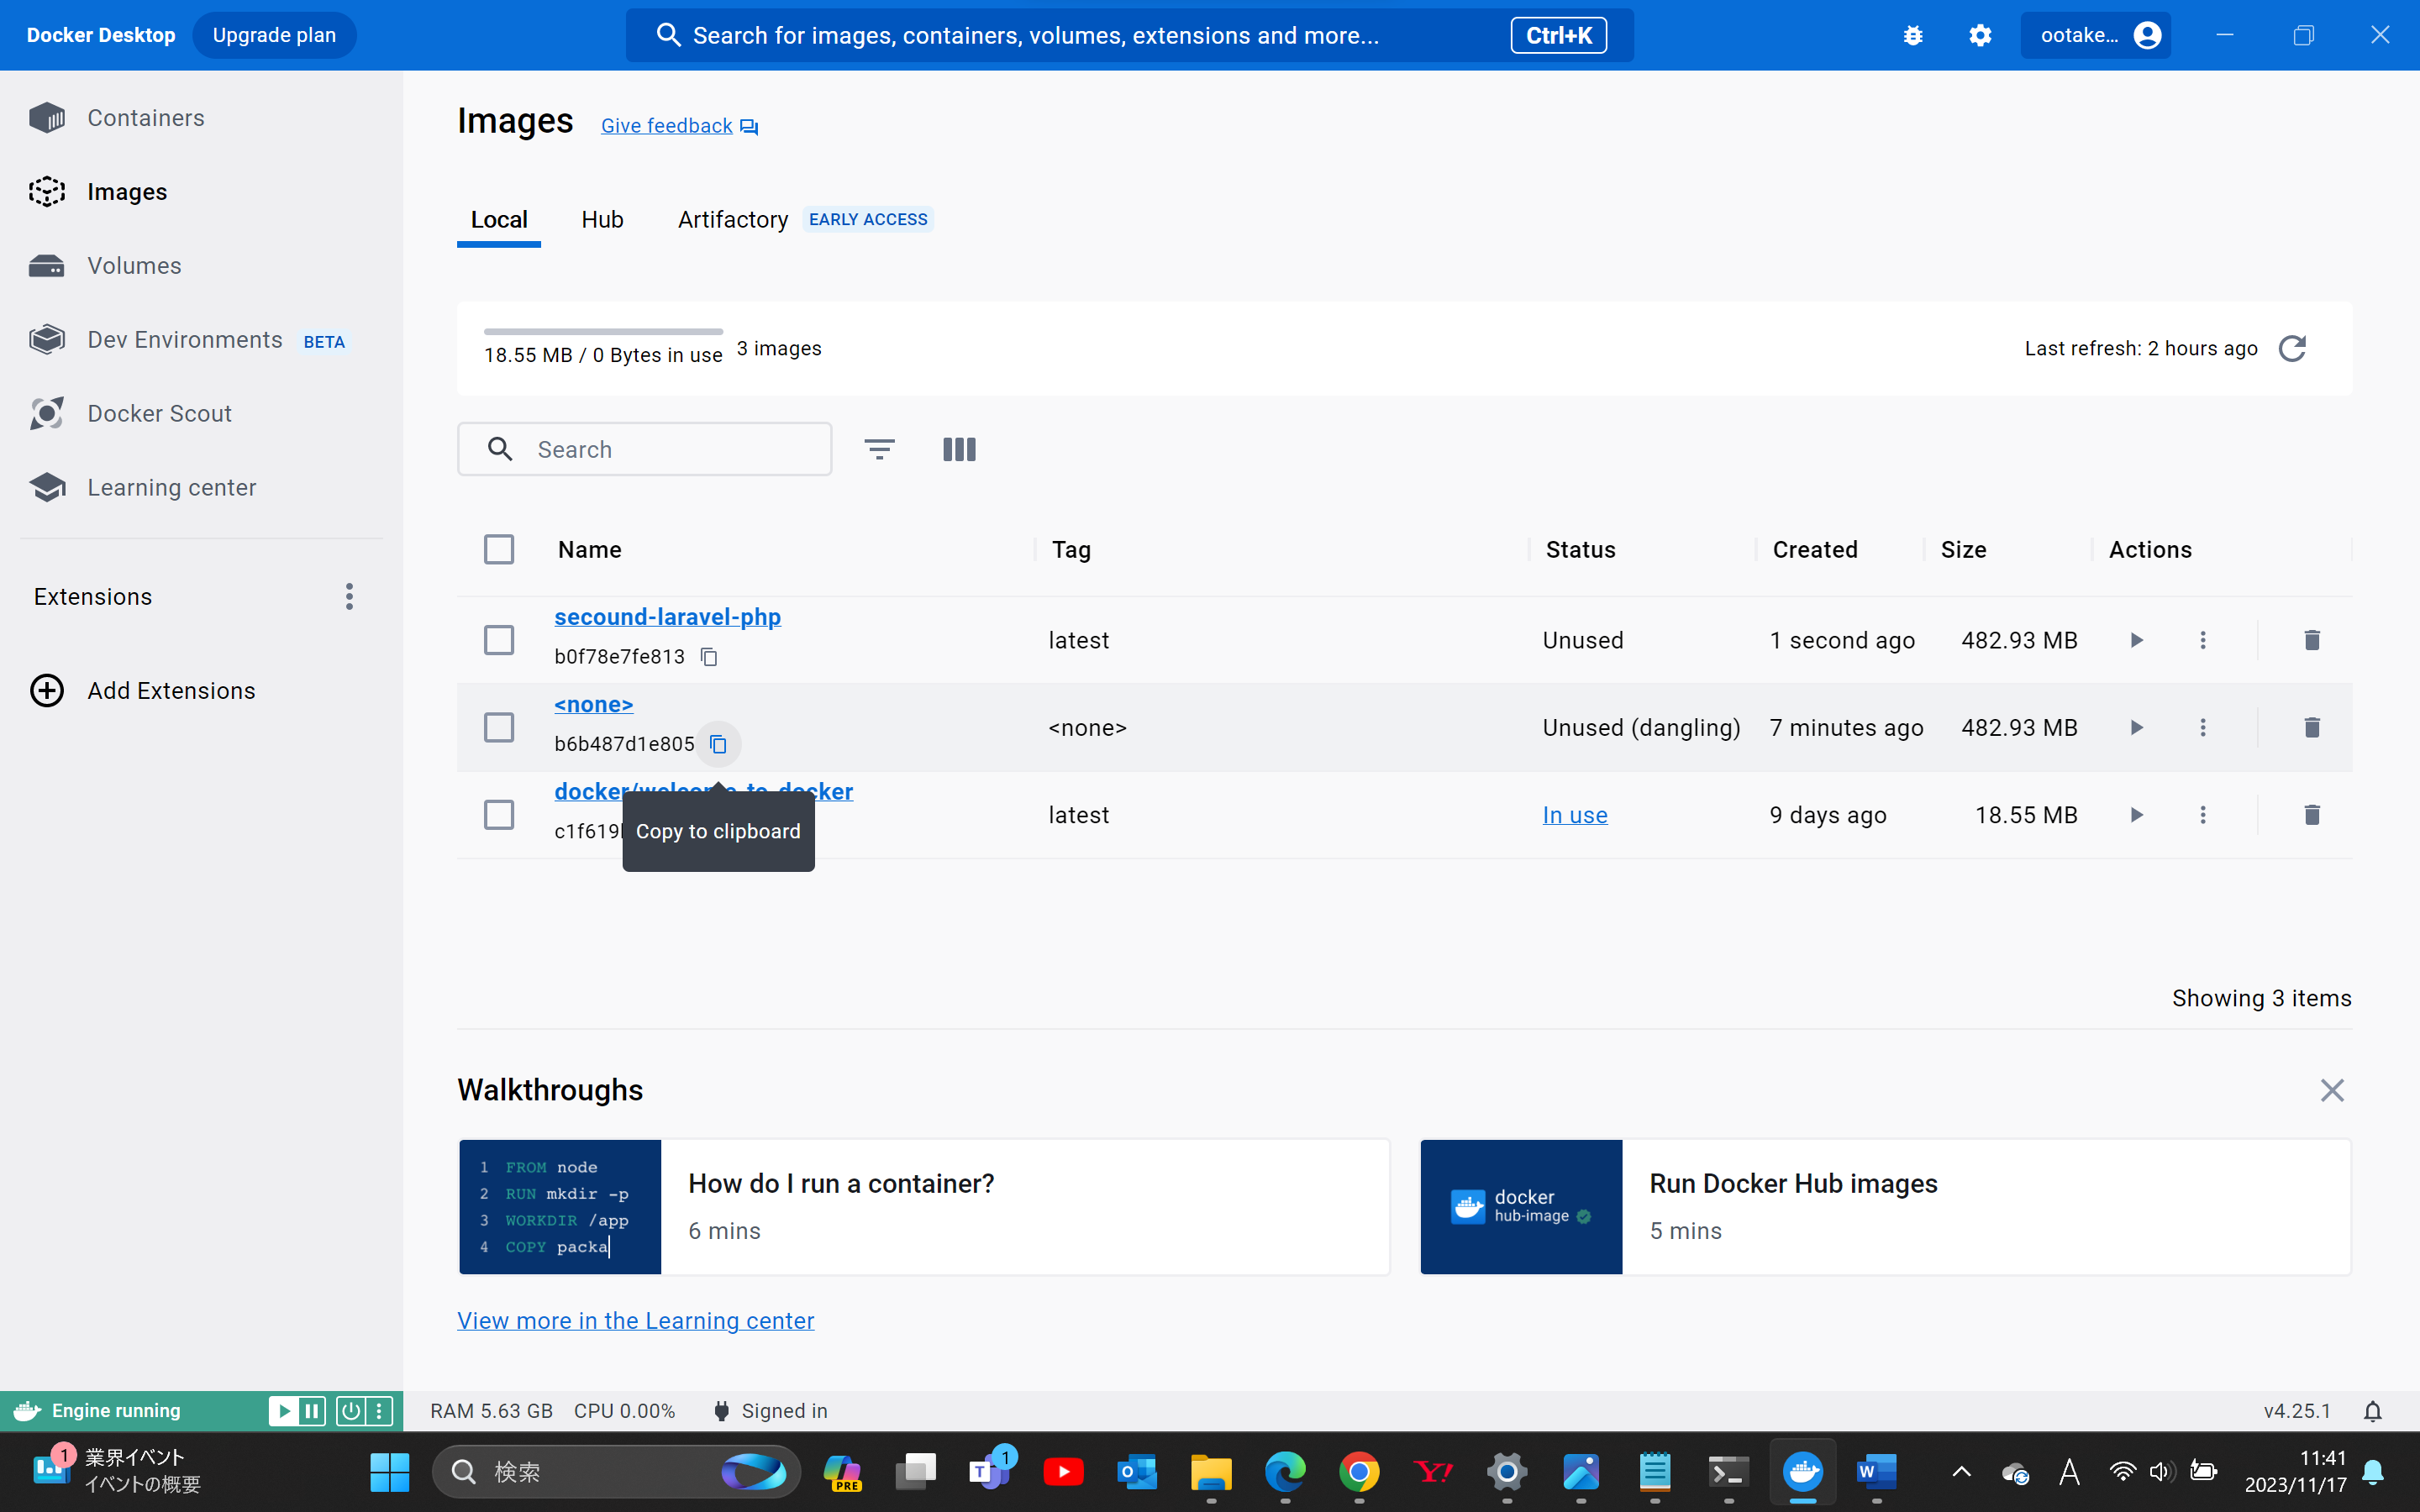Copy the b0f78e7fe813 image ID
Image resolution: width=2420 pixels, height=1512 pixels.
pyautogui.click(x=709, y=657)
